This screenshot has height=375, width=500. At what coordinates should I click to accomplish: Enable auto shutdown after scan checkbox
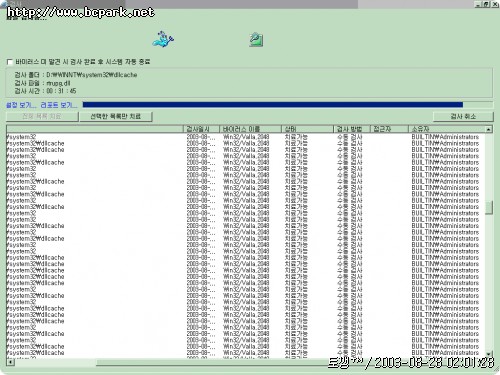coord(10,62)
